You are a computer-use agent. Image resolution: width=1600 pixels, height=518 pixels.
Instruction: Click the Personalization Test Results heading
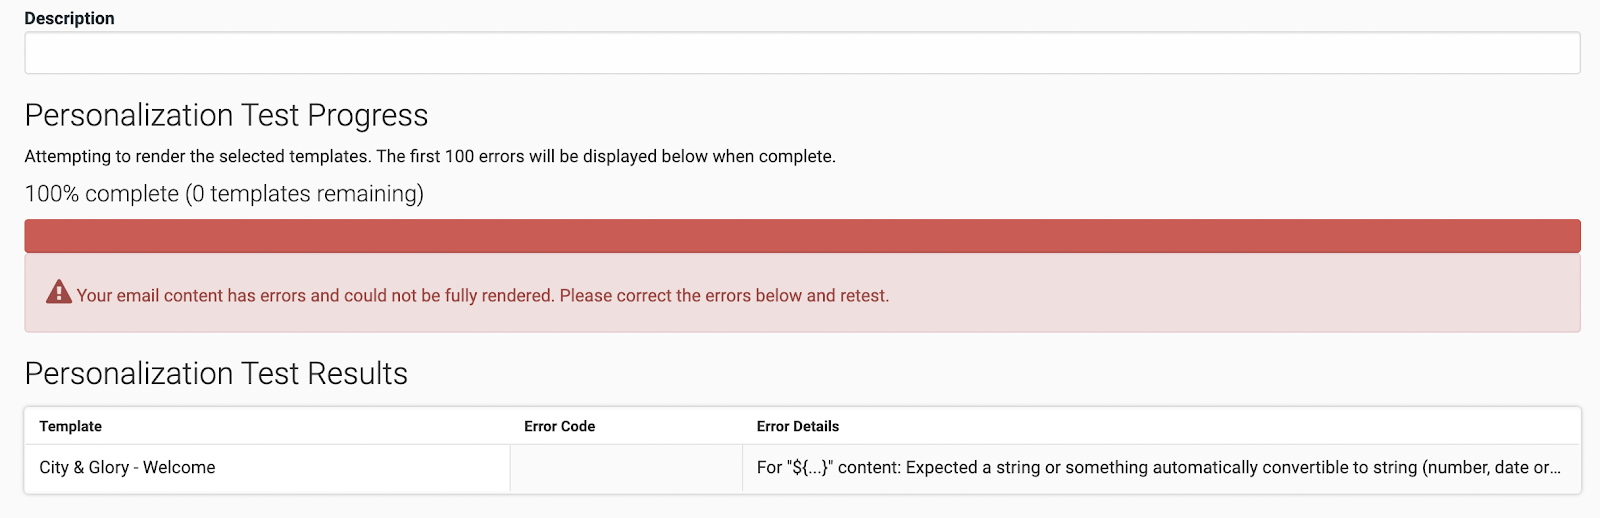point(216,373)
